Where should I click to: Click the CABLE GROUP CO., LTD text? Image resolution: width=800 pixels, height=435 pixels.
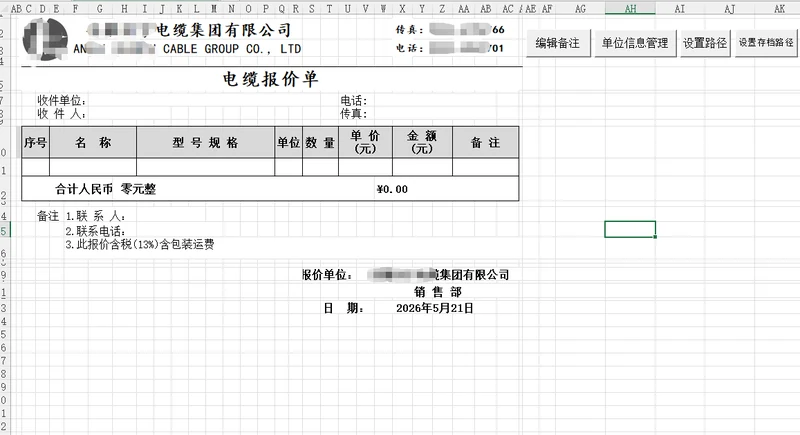(x=232, y=49)
